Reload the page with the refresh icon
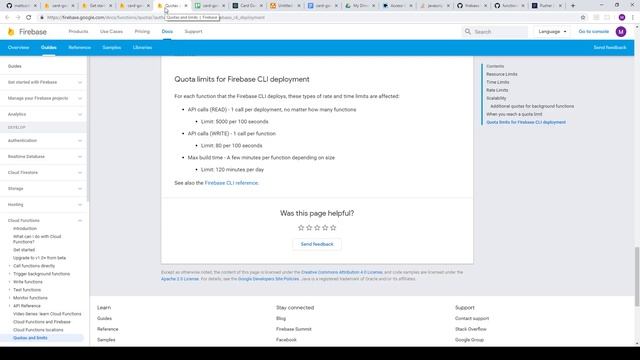This screenshot has width=640, height=360. pos(29,18)
